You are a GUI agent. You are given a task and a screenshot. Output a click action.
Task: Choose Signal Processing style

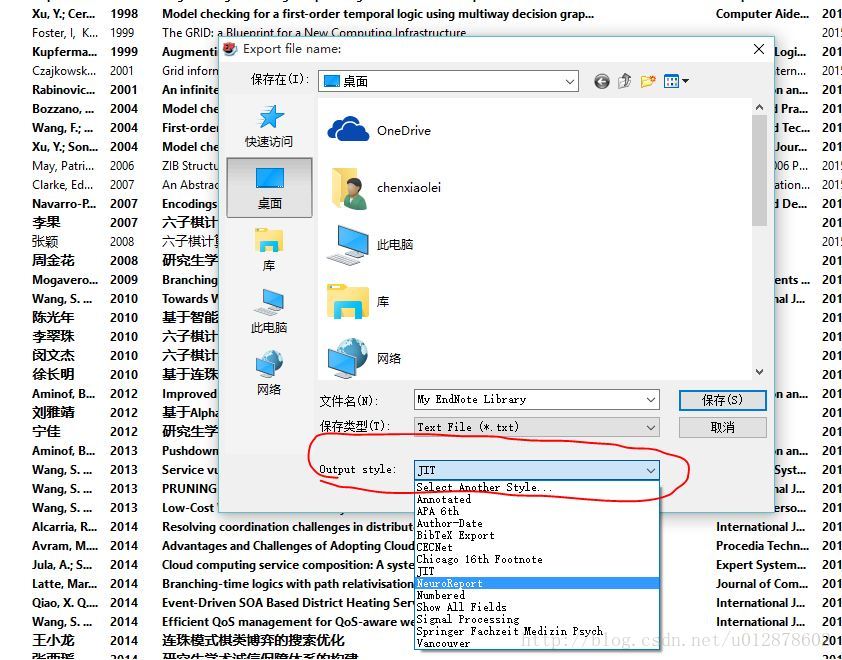pyautogui.click(x=537, y=619)
